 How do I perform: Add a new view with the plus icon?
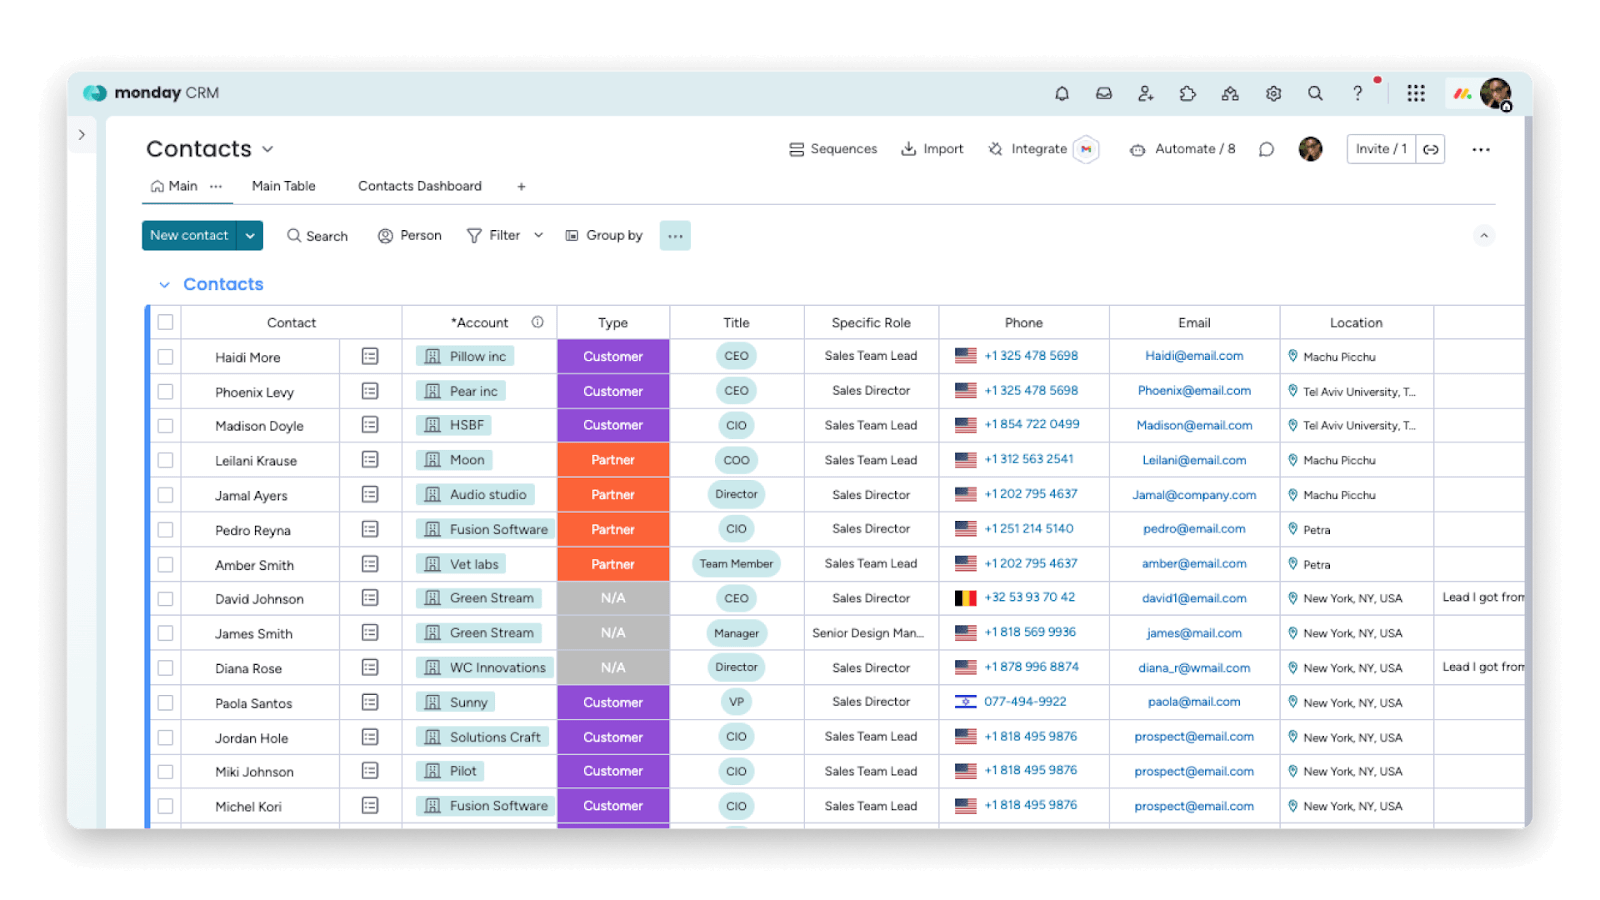pos(521,186)
